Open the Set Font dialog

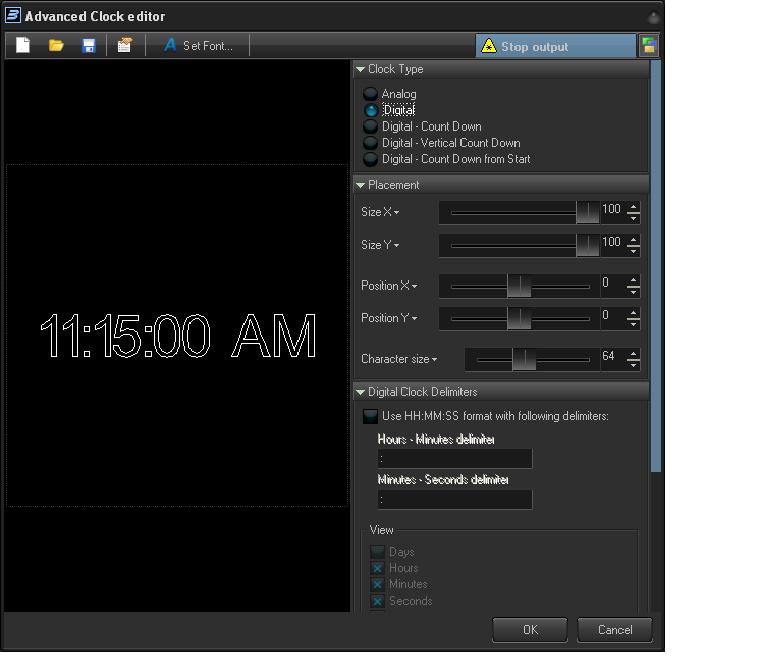tap(198, 46)
